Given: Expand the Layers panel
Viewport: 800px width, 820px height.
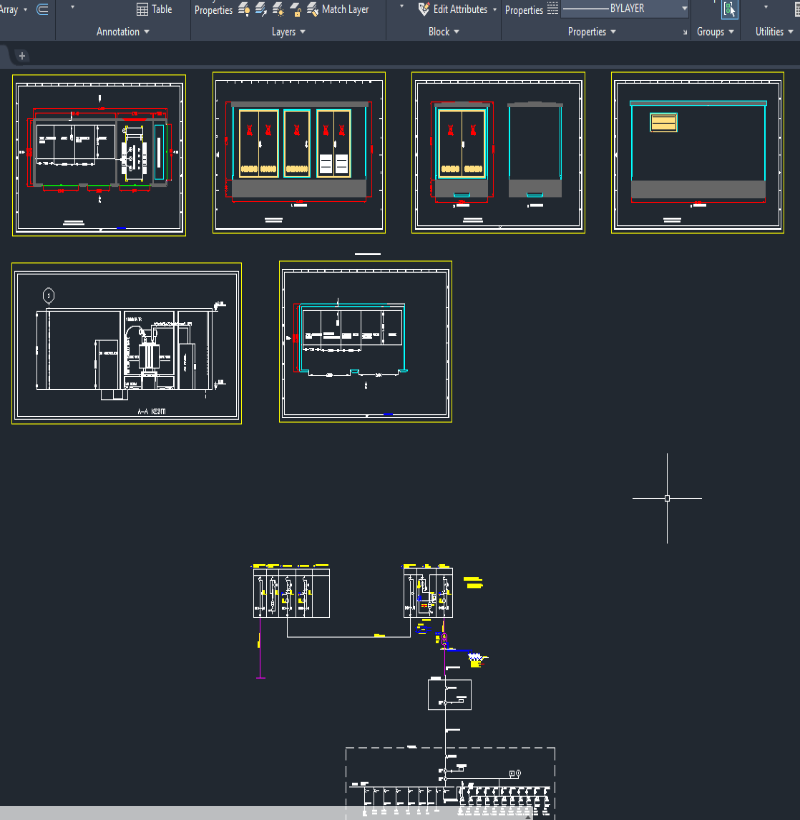Looking at the screenshot, I should (x=289, y=32).
